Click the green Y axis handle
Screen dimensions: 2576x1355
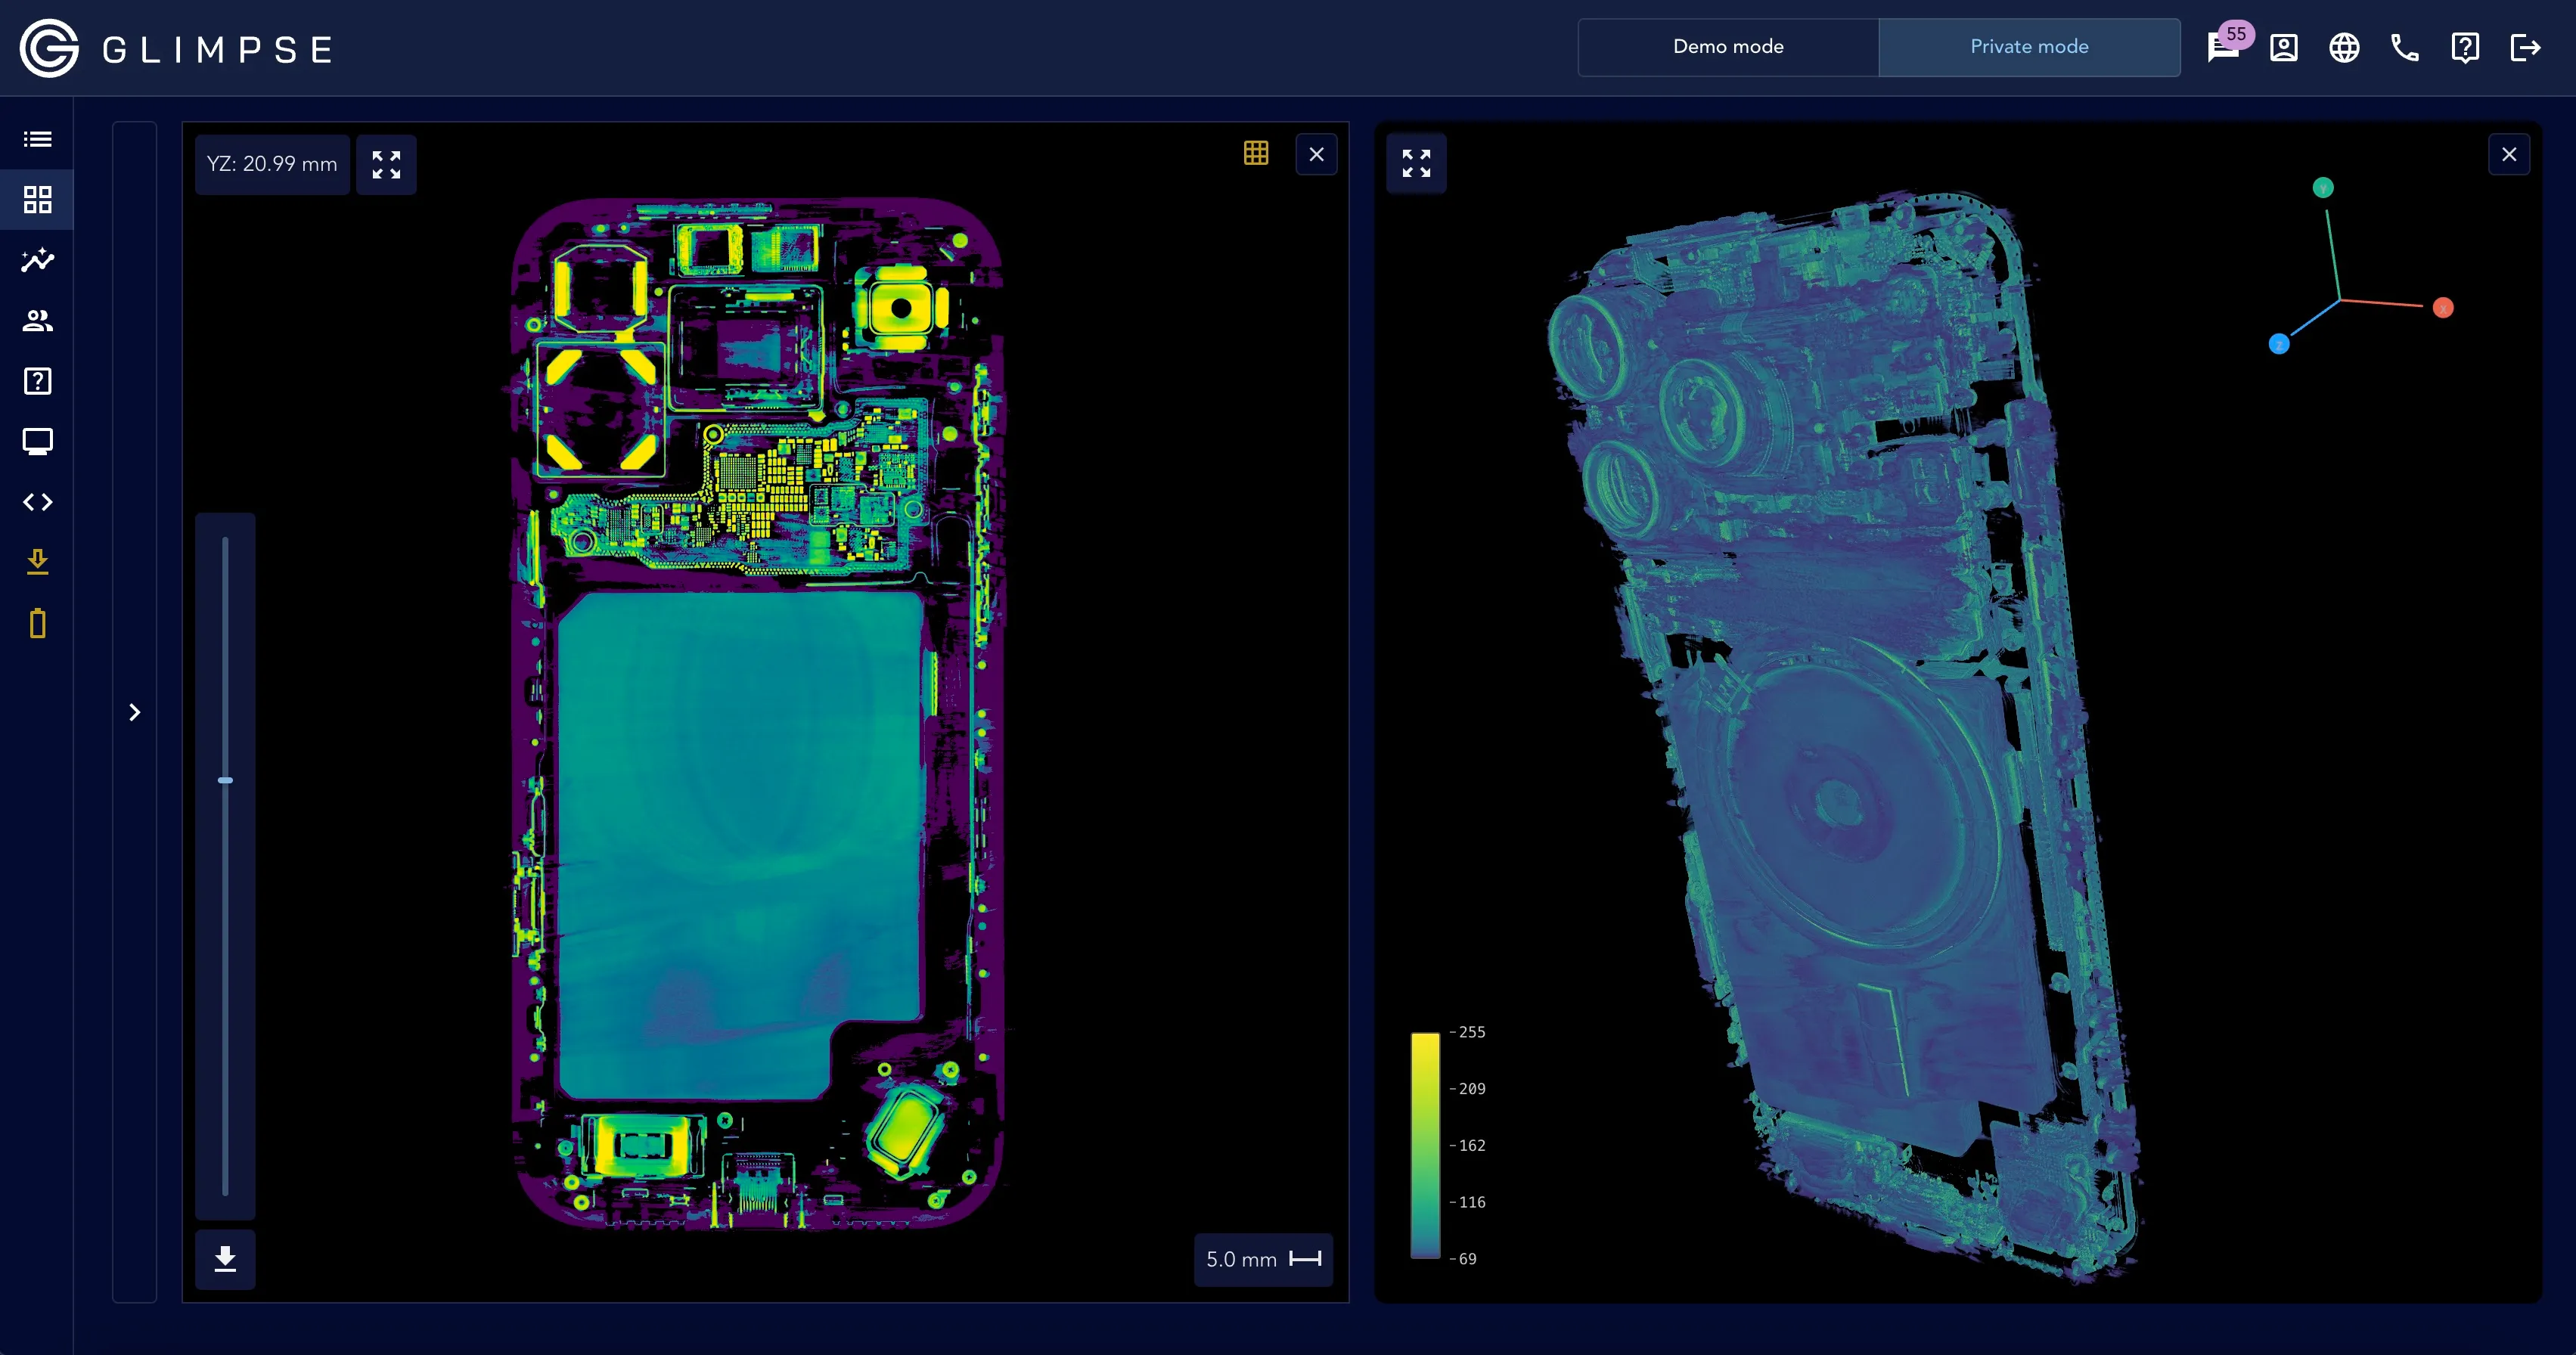tap(2323, 187)
